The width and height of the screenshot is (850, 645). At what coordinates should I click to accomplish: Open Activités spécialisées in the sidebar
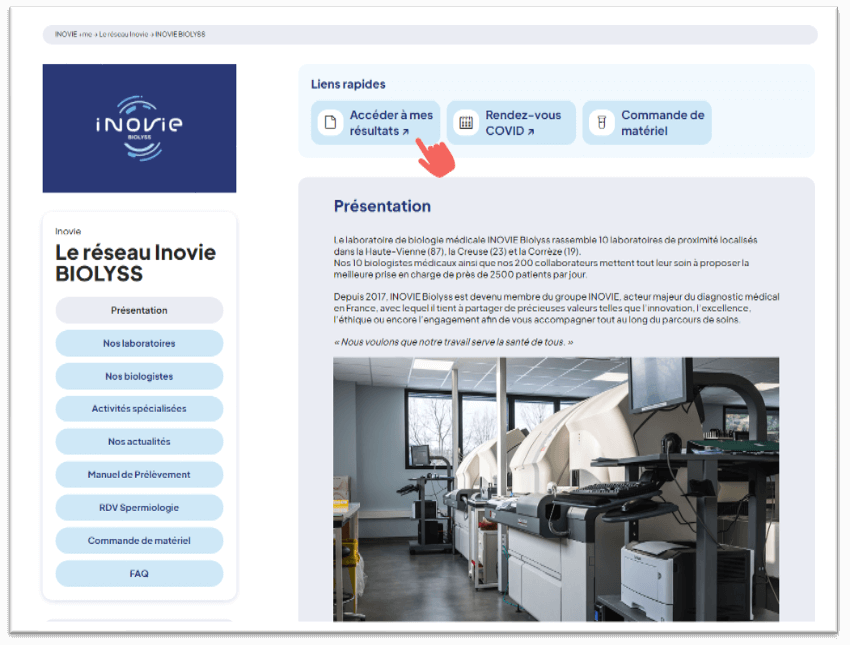pyautogui.click(x=139, y=409)
